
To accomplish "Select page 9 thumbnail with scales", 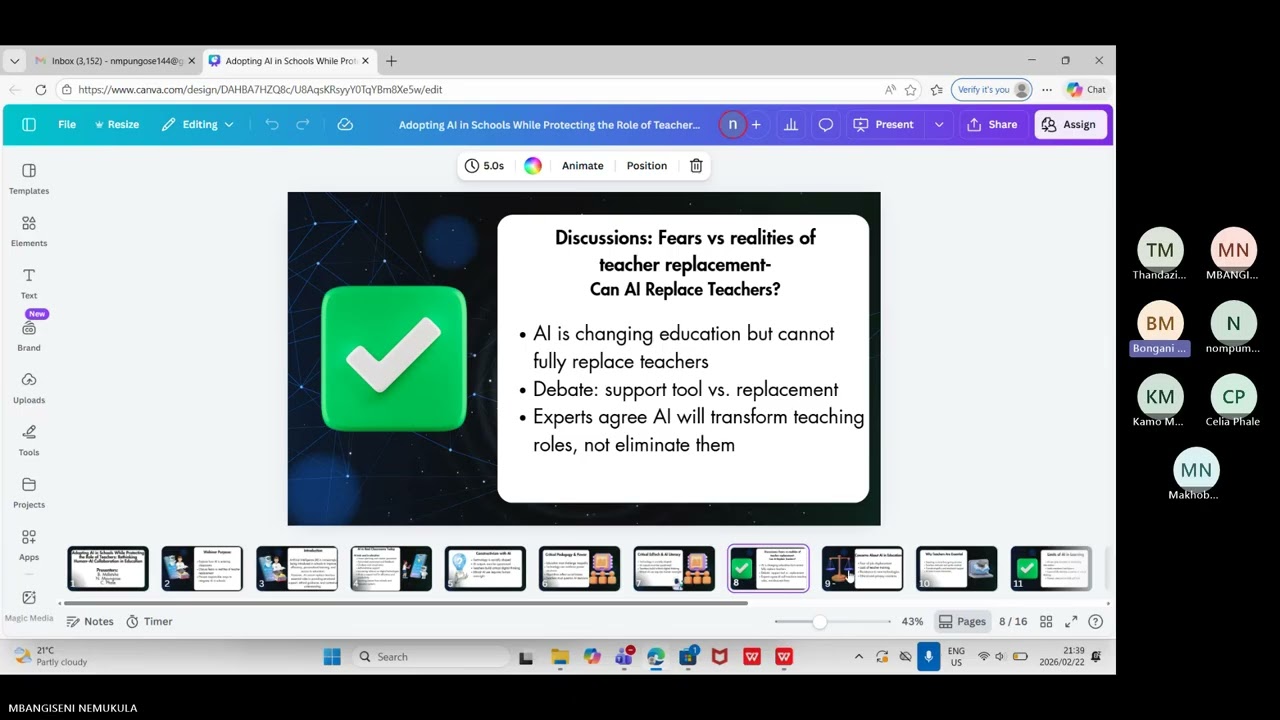I will point(862,568).
